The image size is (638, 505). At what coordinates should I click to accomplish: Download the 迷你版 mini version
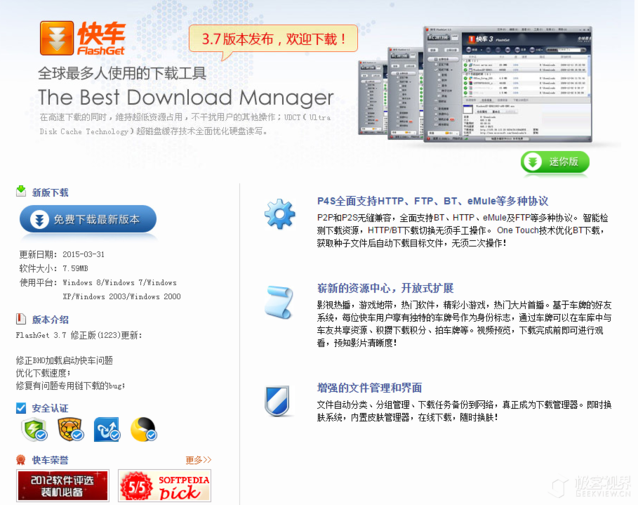tap(555, 162)
